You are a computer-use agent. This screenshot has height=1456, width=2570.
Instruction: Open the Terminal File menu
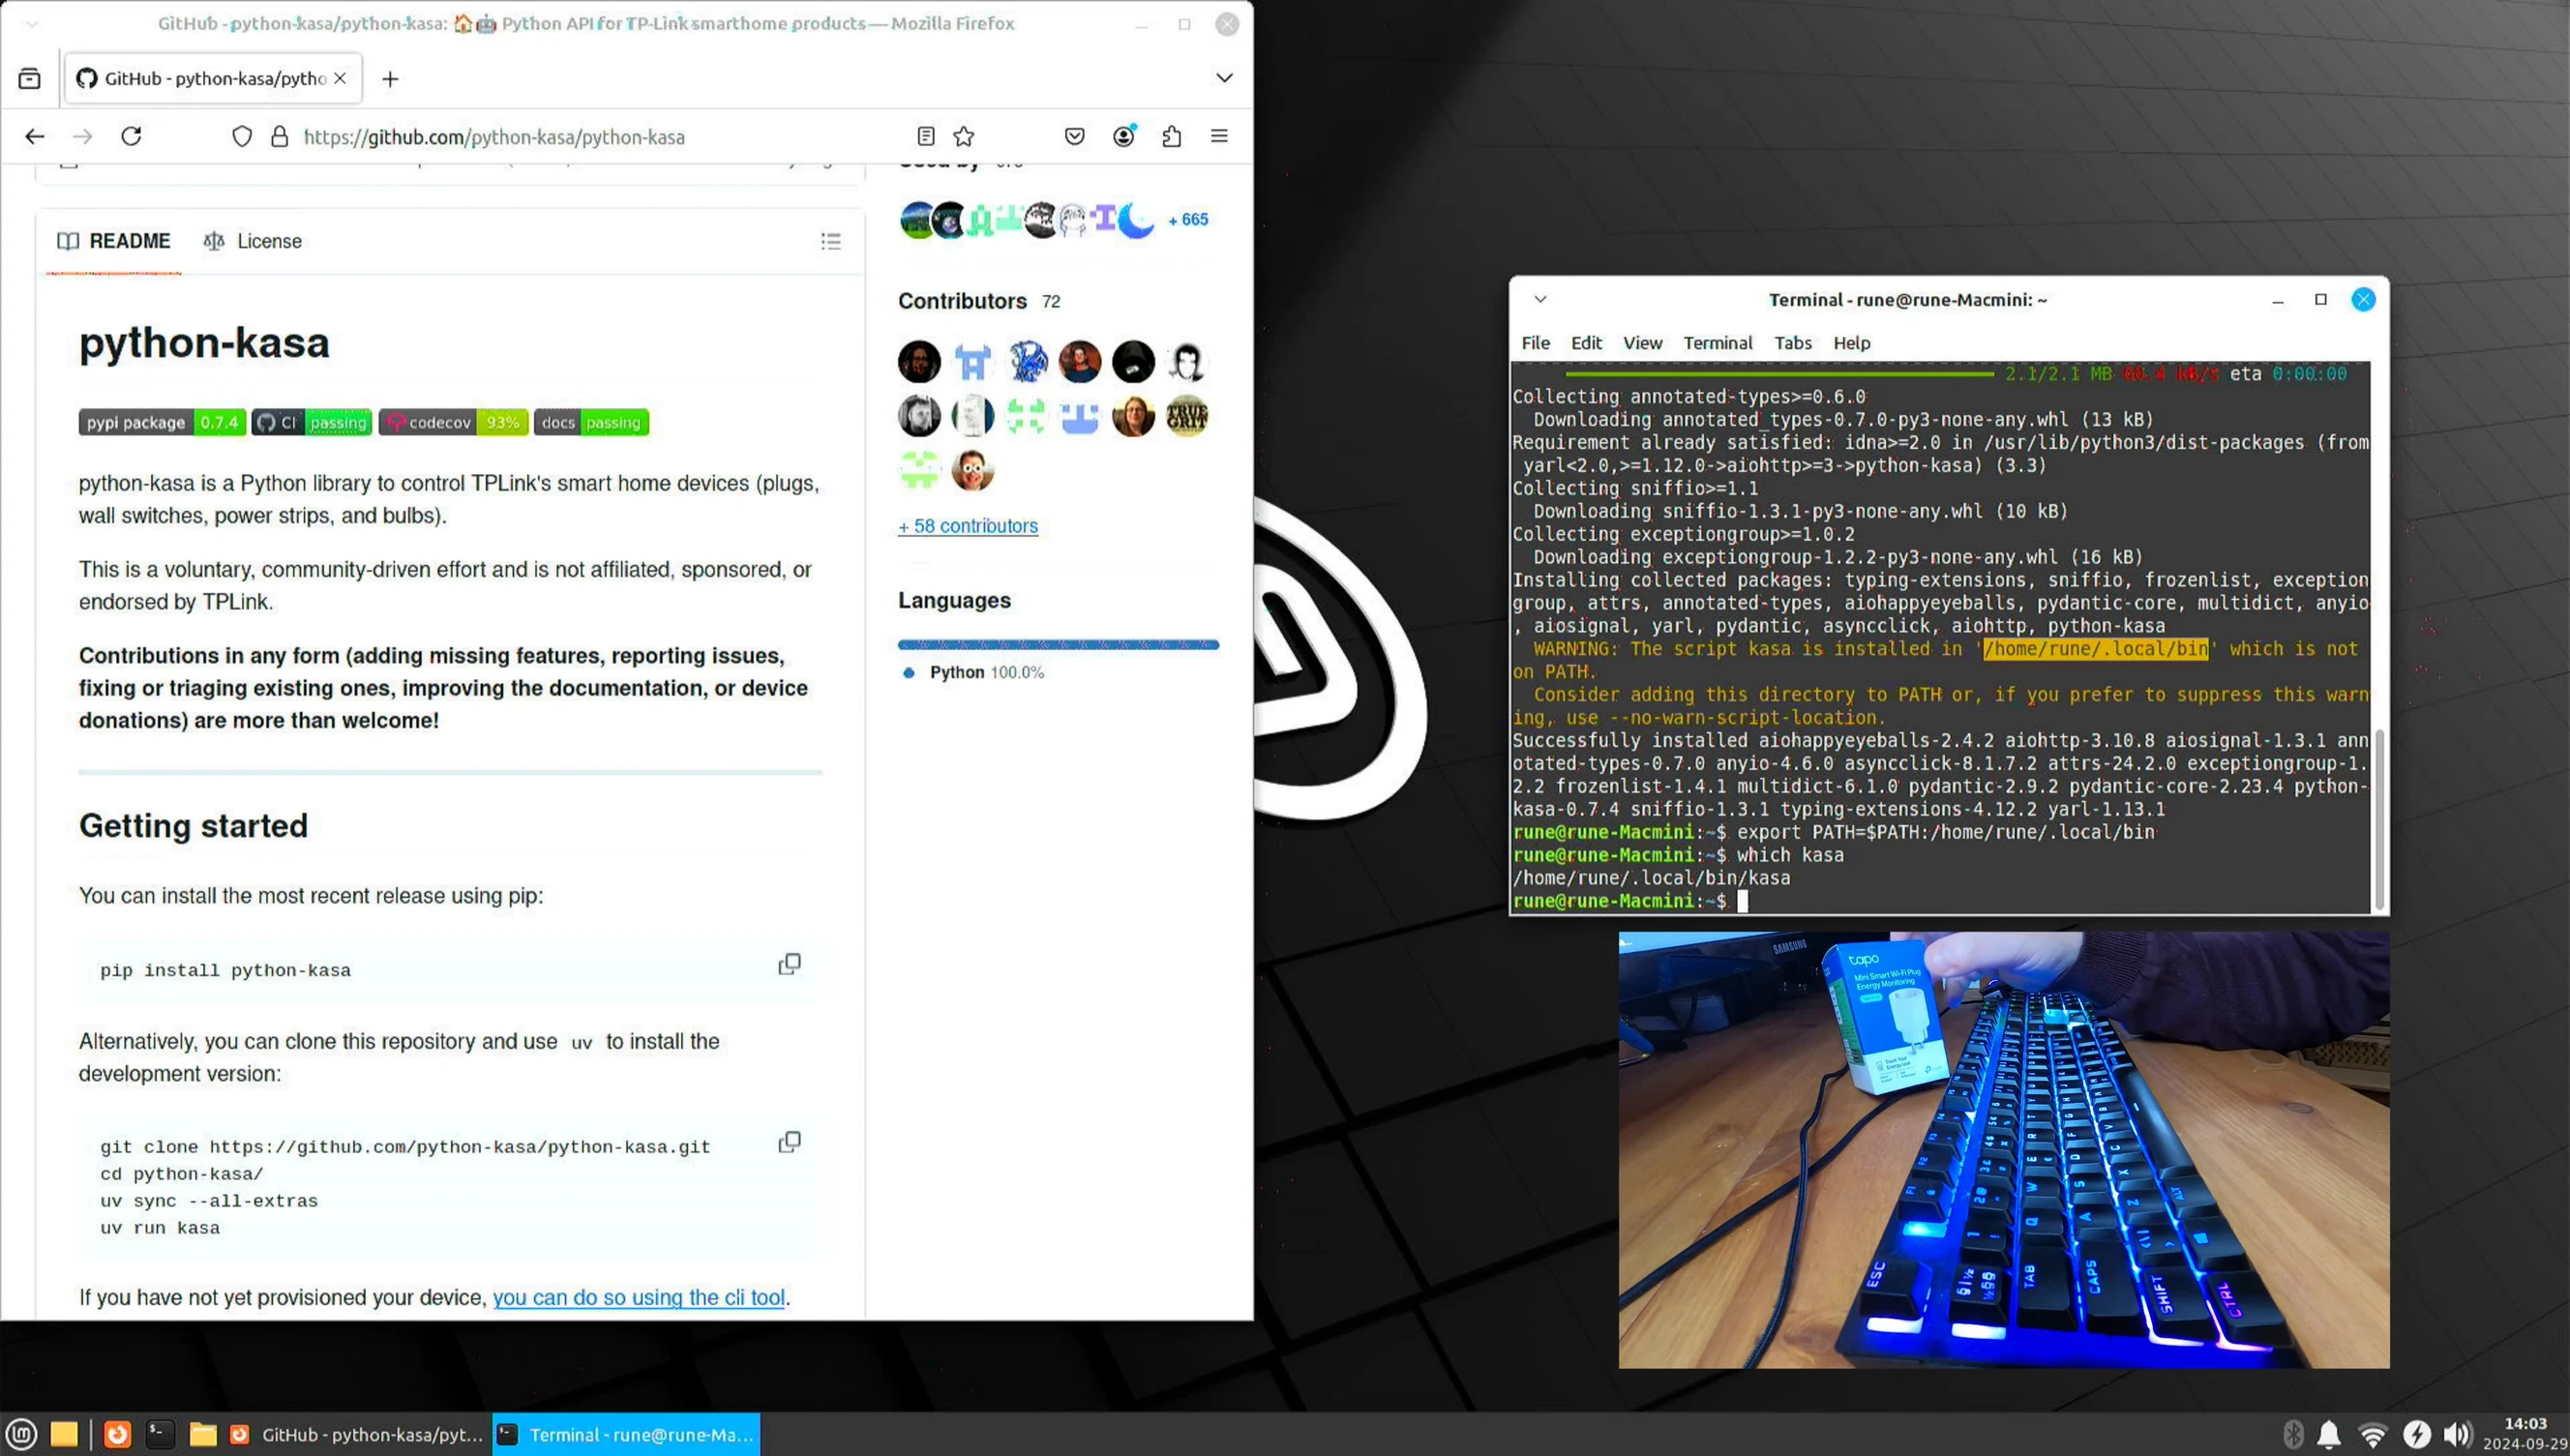1535,343
